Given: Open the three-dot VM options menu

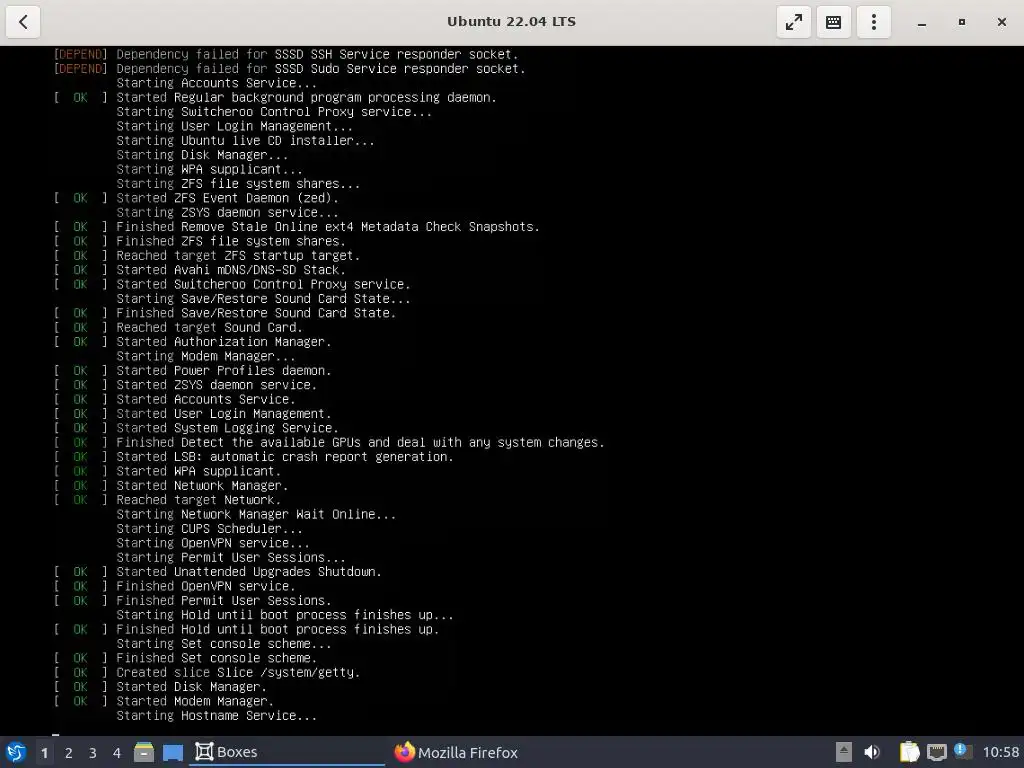Looking at the screenshot, I should pos(874,22).
